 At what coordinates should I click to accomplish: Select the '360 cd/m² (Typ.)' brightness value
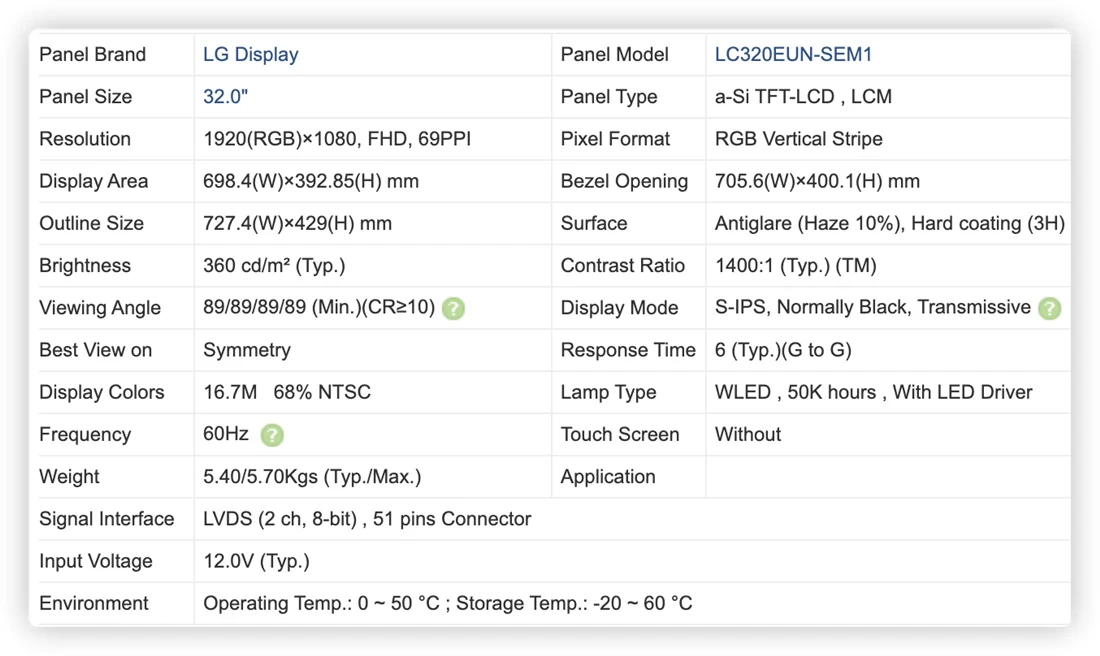coord(274,265)
